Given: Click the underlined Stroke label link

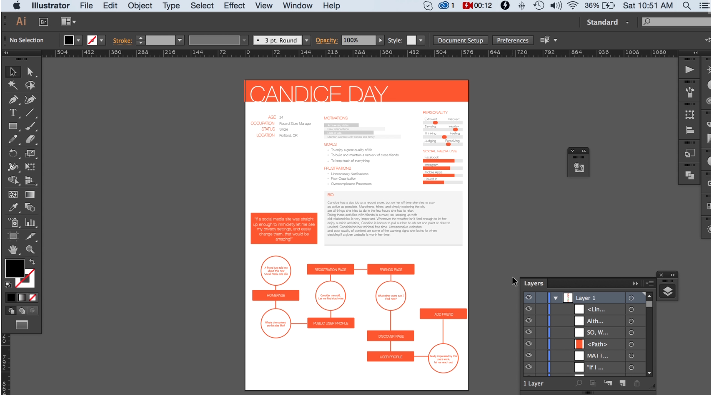Looking at the screenshot, I should [x=122, y=40].
